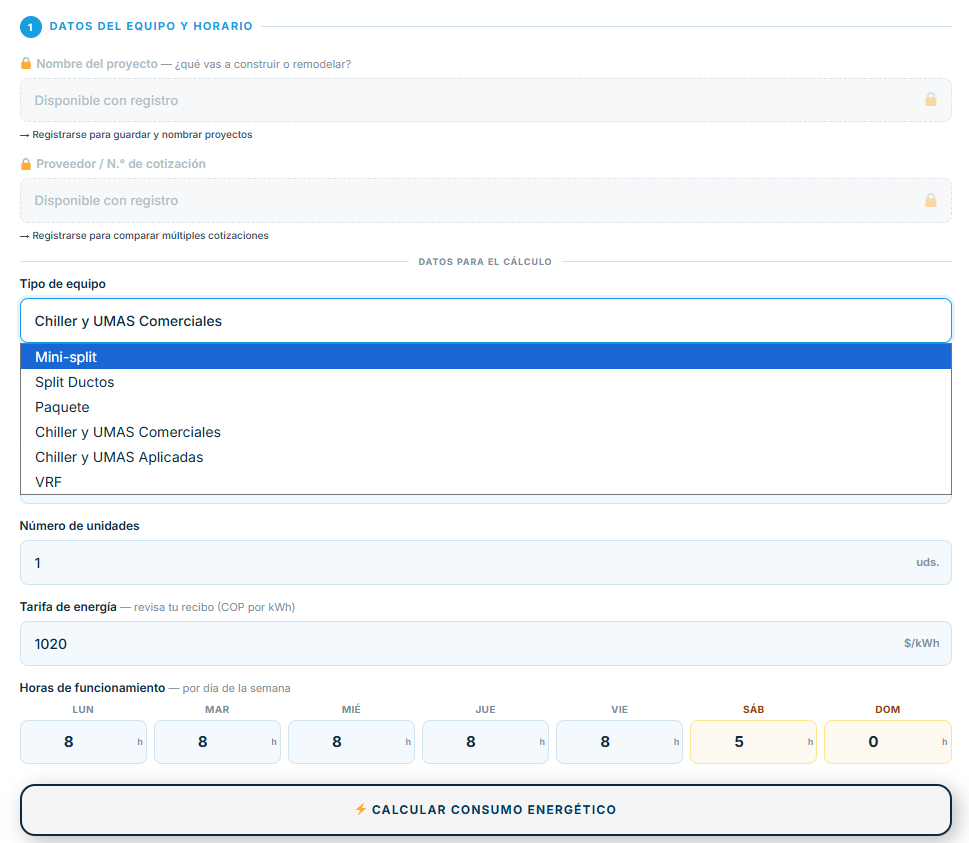
Task: Open the Tipo de equipo dropdown
Action: coord(486,321)
